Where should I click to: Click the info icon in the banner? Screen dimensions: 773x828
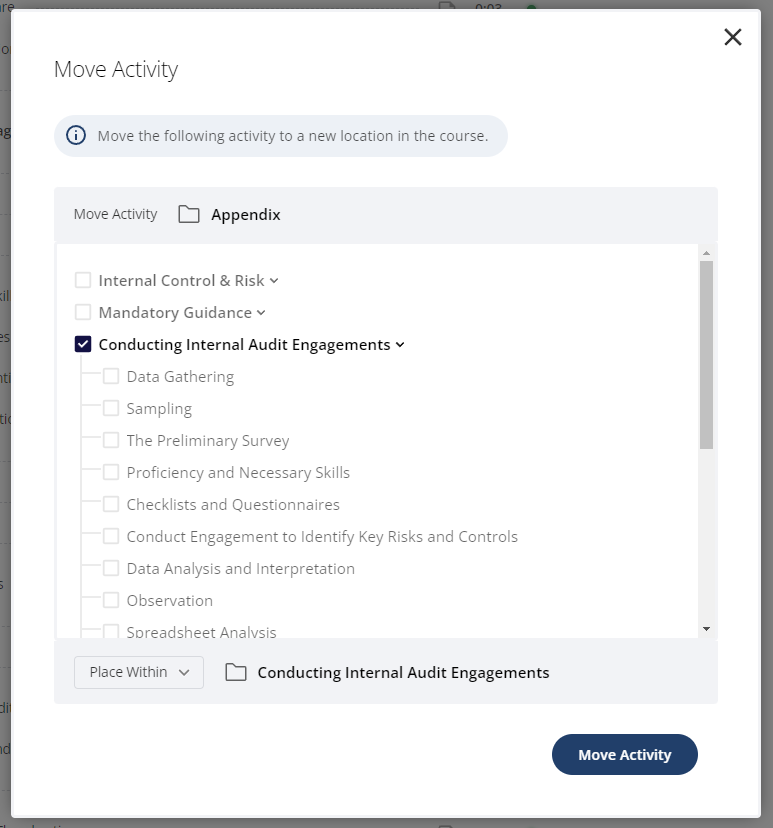coord(76,135)
